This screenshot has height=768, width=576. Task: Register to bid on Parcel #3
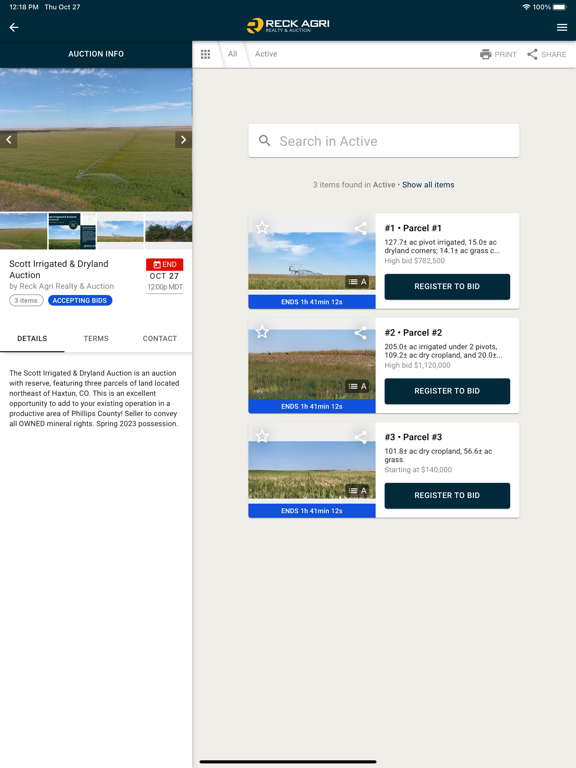[447, 496]
